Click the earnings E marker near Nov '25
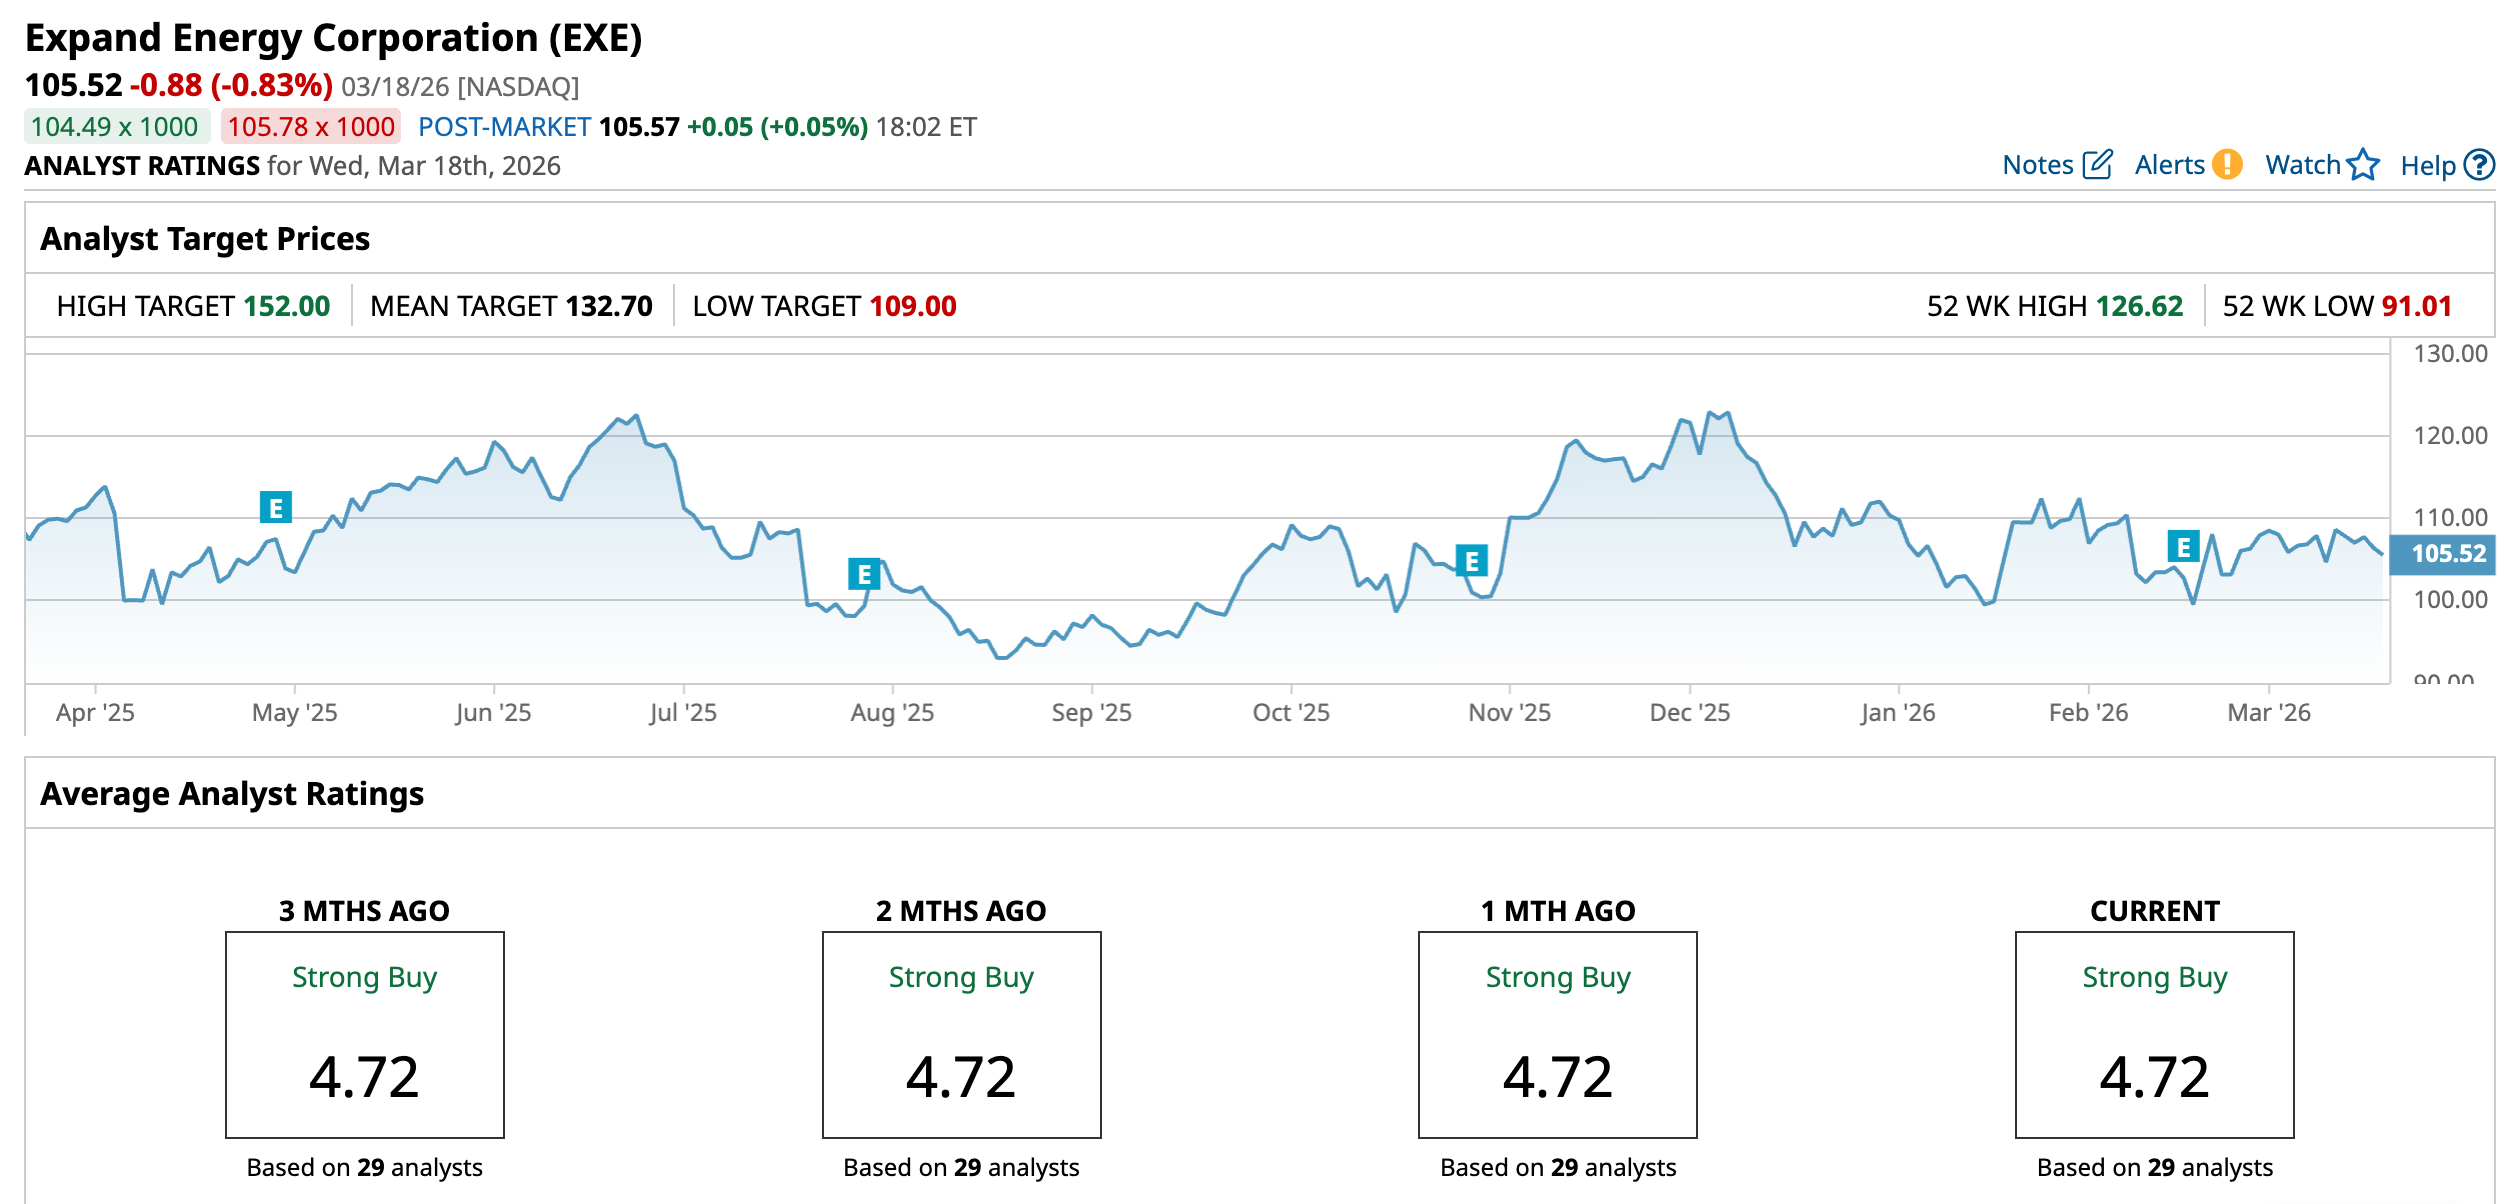Screen dimensions: 2508x1204 (1472, 561)
